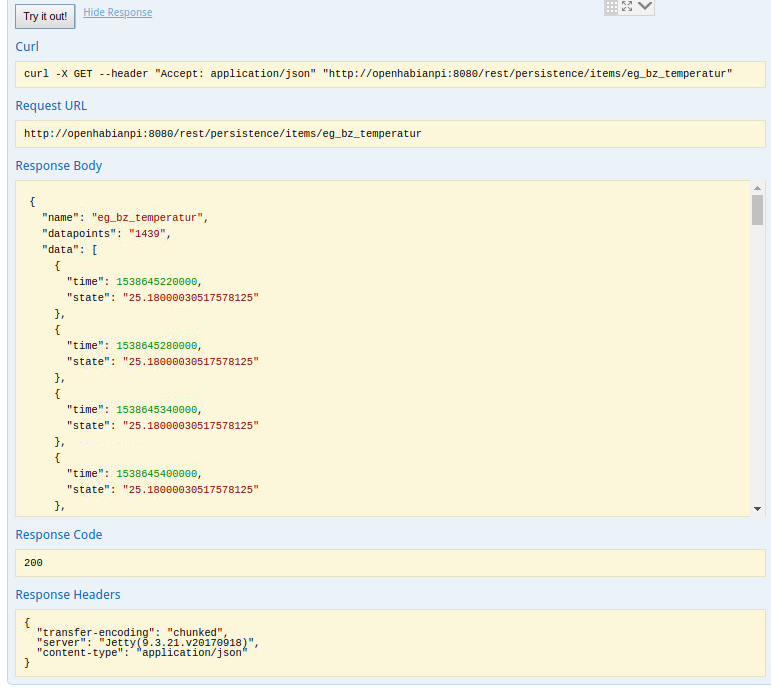The height and width of the screenshot is (688, 771).
Task: Click the 'Response Headers' heading
Action: 68,595
